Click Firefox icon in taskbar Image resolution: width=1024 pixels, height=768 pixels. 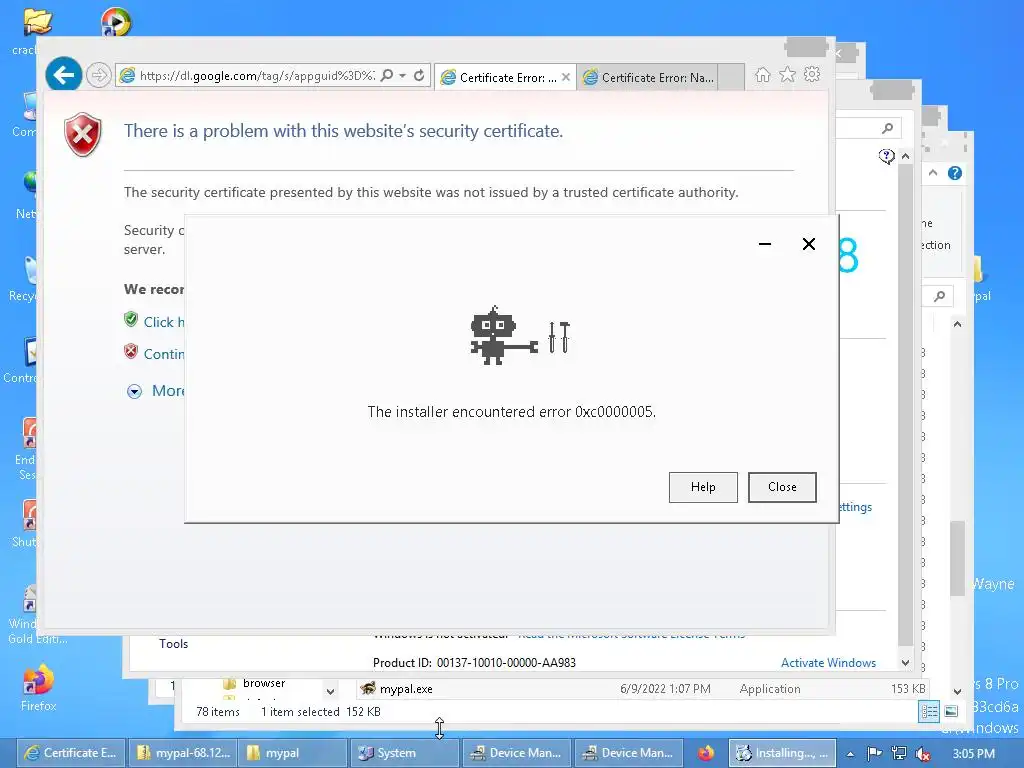[705, 753]
